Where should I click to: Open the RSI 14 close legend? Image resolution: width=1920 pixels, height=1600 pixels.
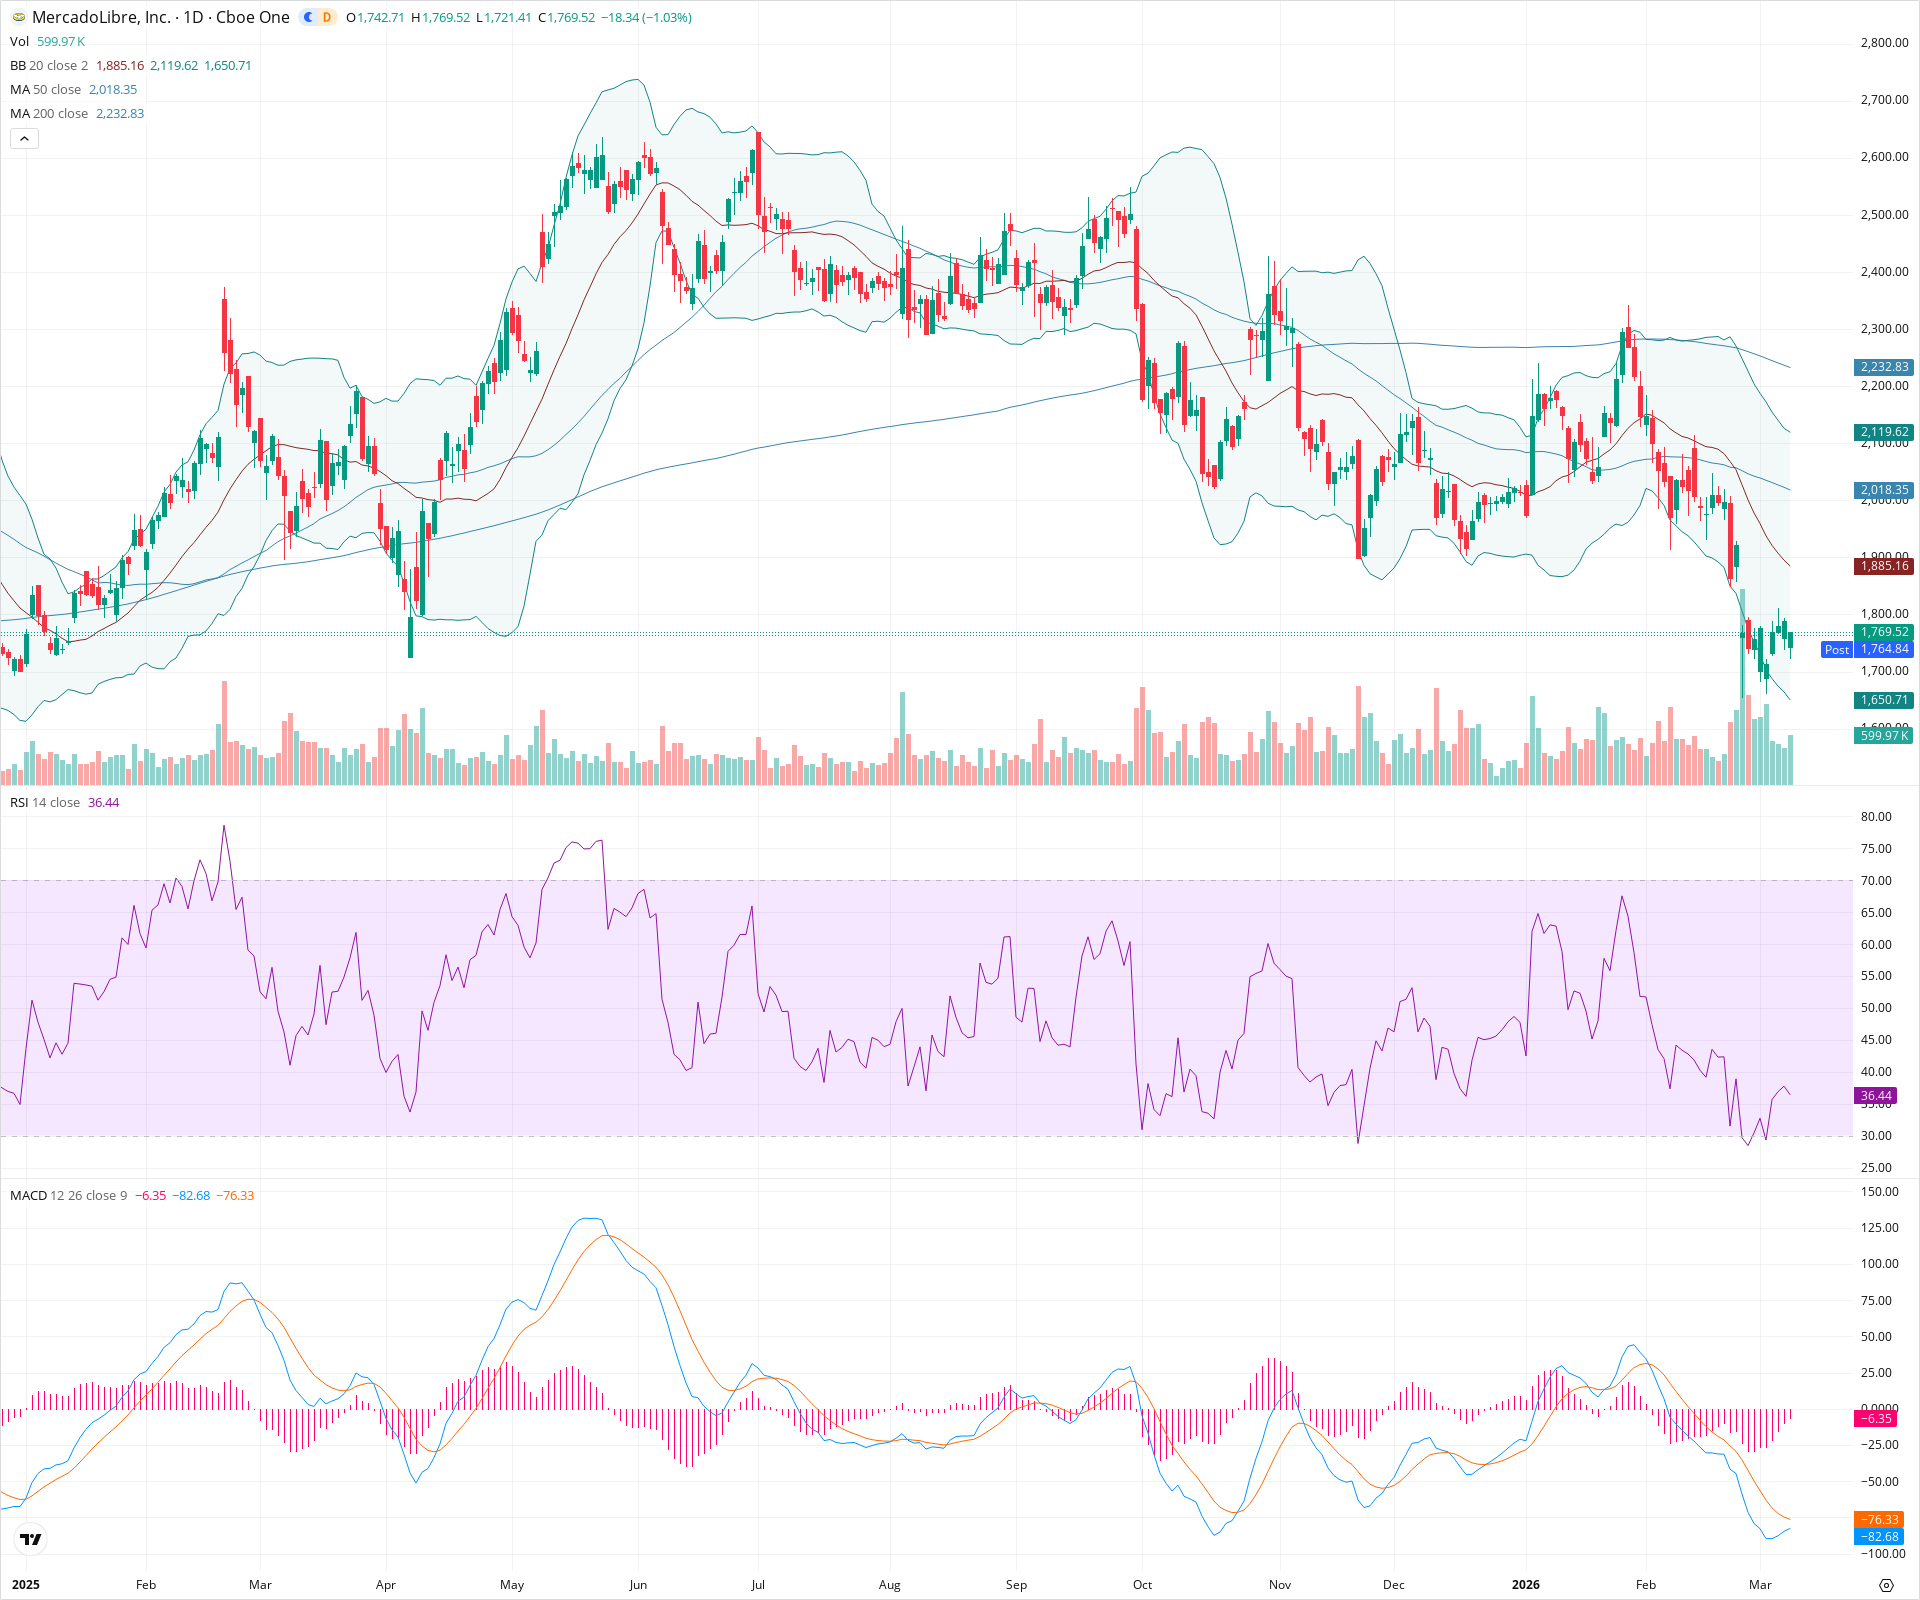pyautogui.click(x=45, y=802)
